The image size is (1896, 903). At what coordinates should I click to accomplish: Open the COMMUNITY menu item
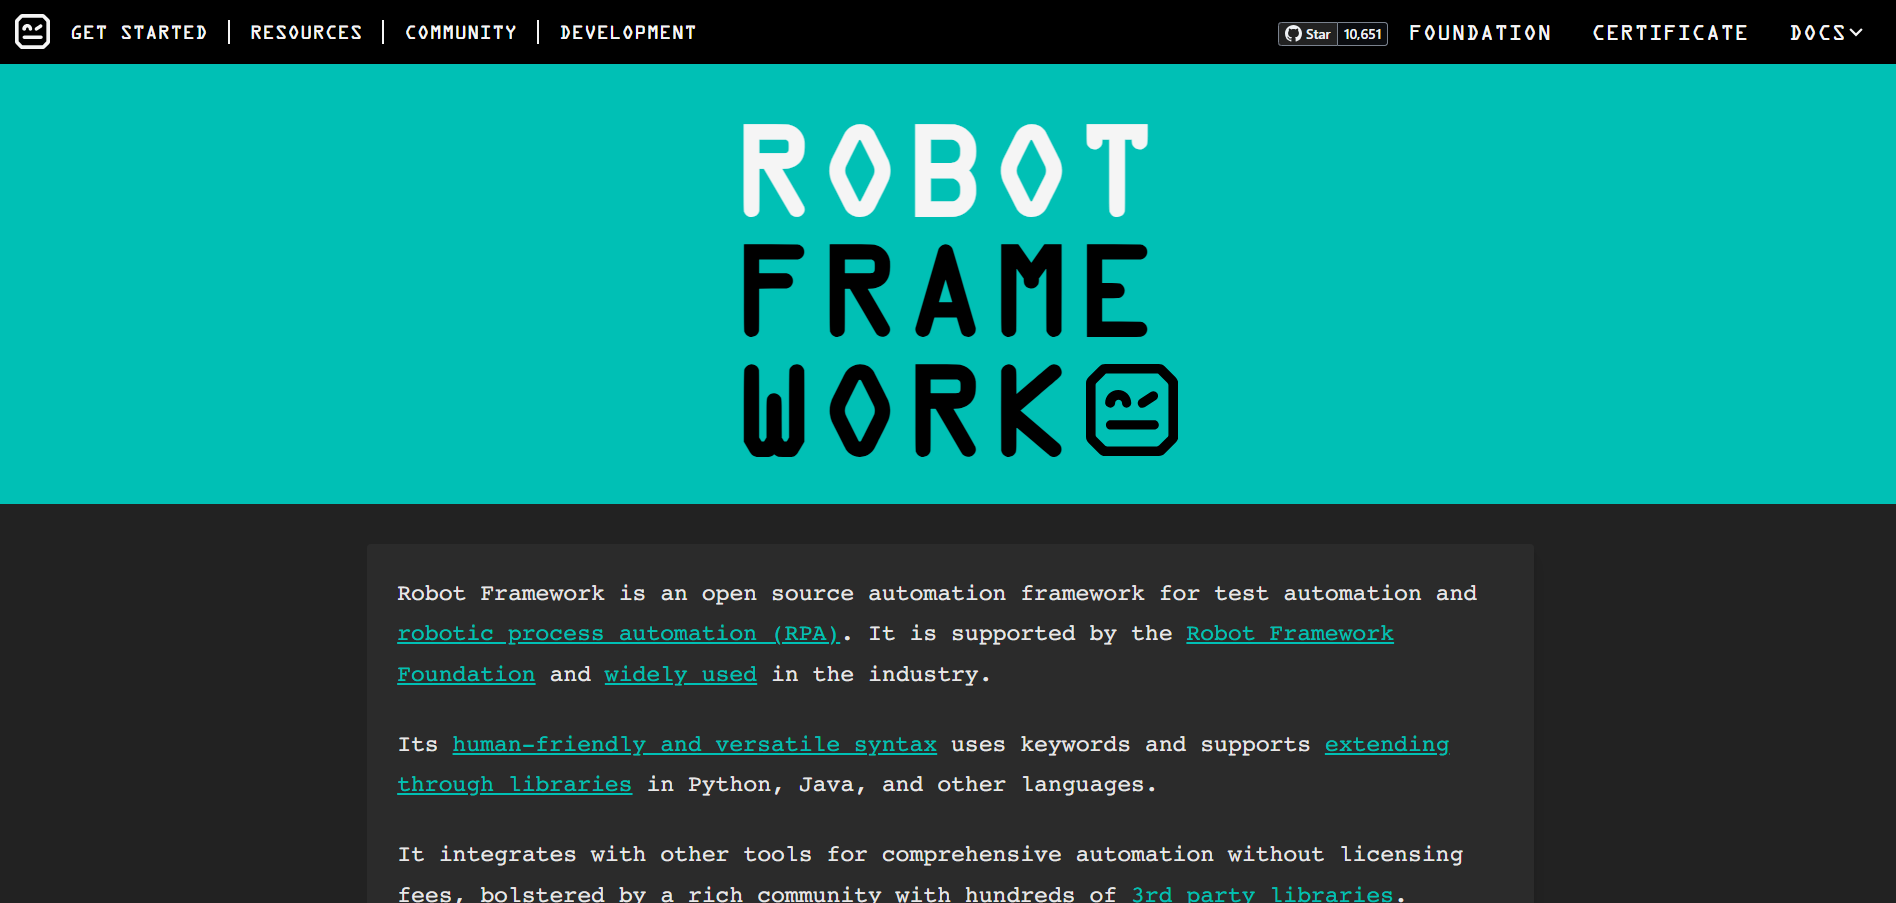pyautogui.click(x=461, y=32)
